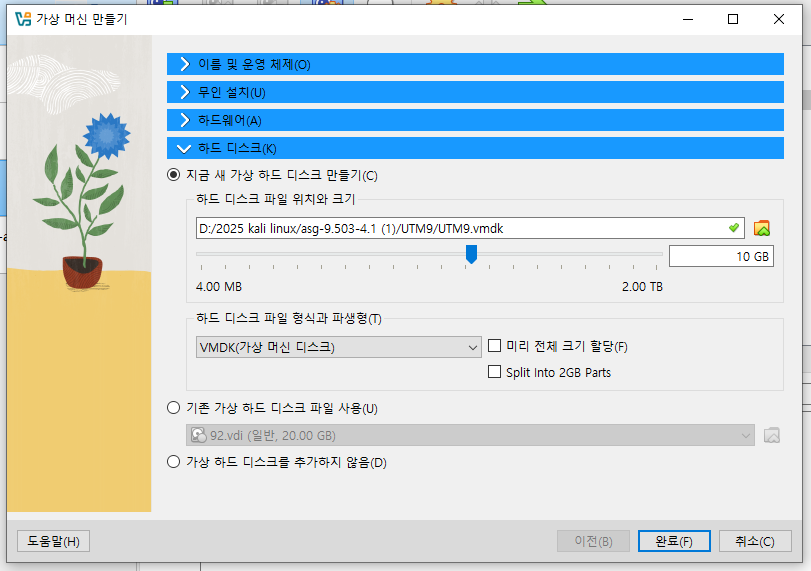Click the disk size slider handle
Image resolution: width=811 pixels, height=571 pixels.
pos(471,254)
